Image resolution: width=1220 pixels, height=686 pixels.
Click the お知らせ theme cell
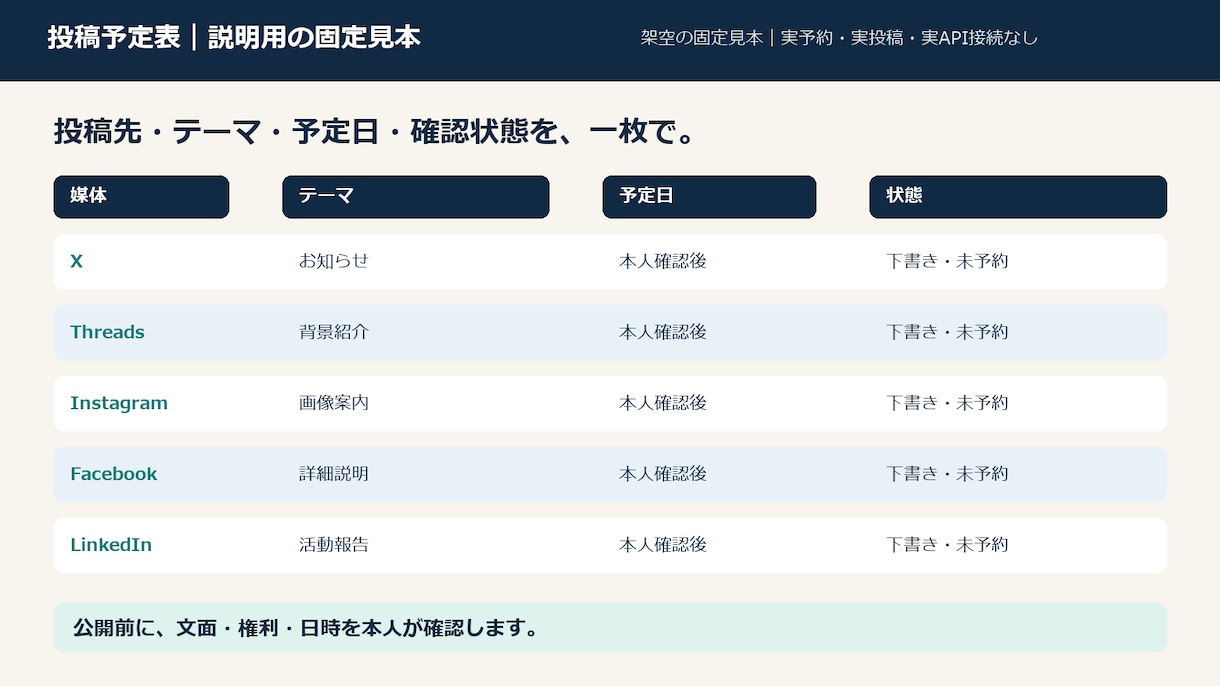click(x=334, y=261)
